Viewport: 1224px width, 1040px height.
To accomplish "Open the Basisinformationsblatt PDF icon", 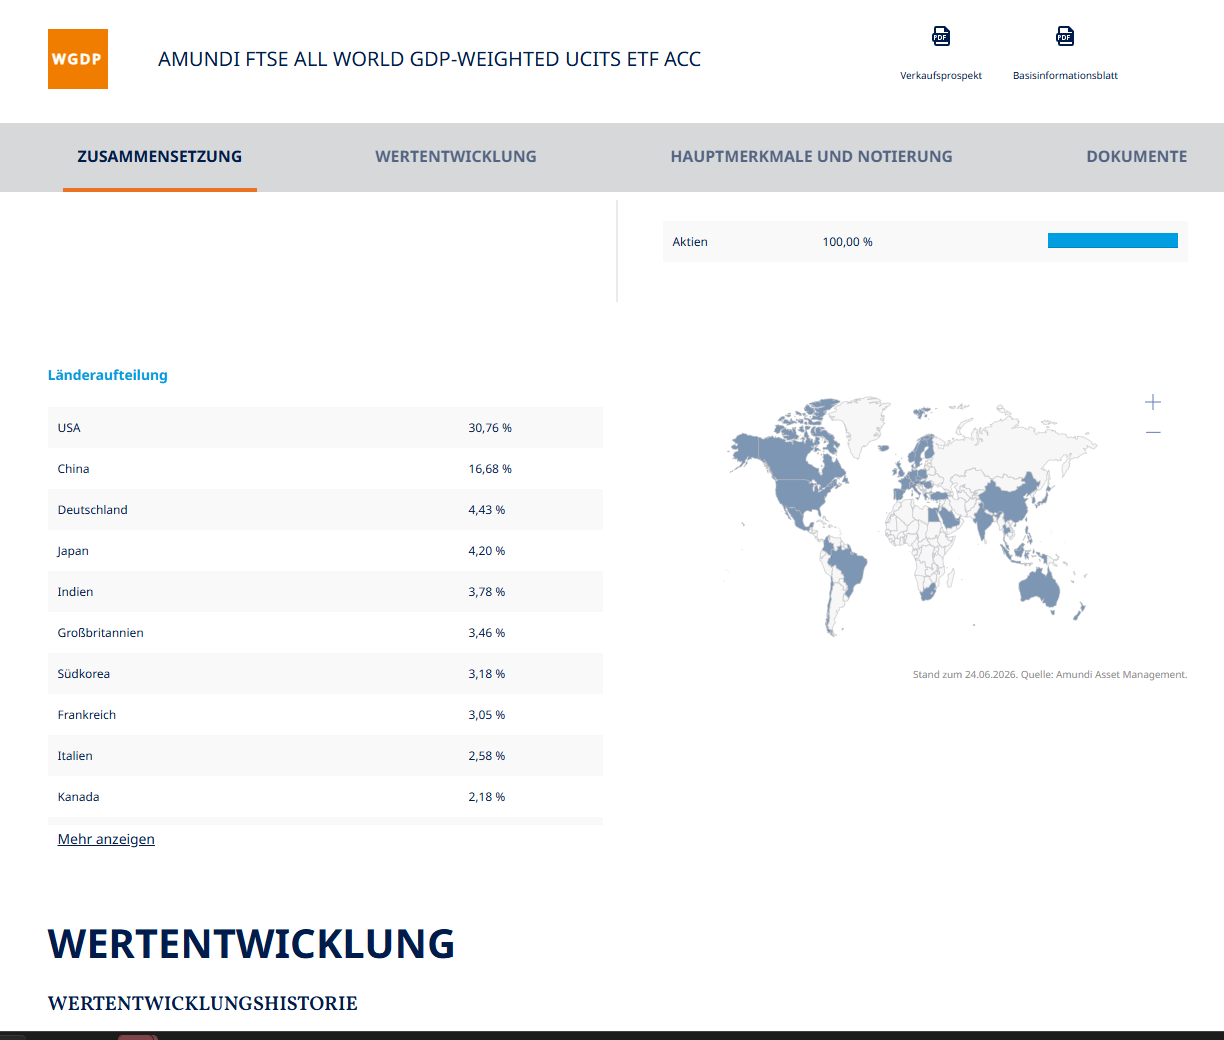I will pyautogui.click(x=1065, y=37).
